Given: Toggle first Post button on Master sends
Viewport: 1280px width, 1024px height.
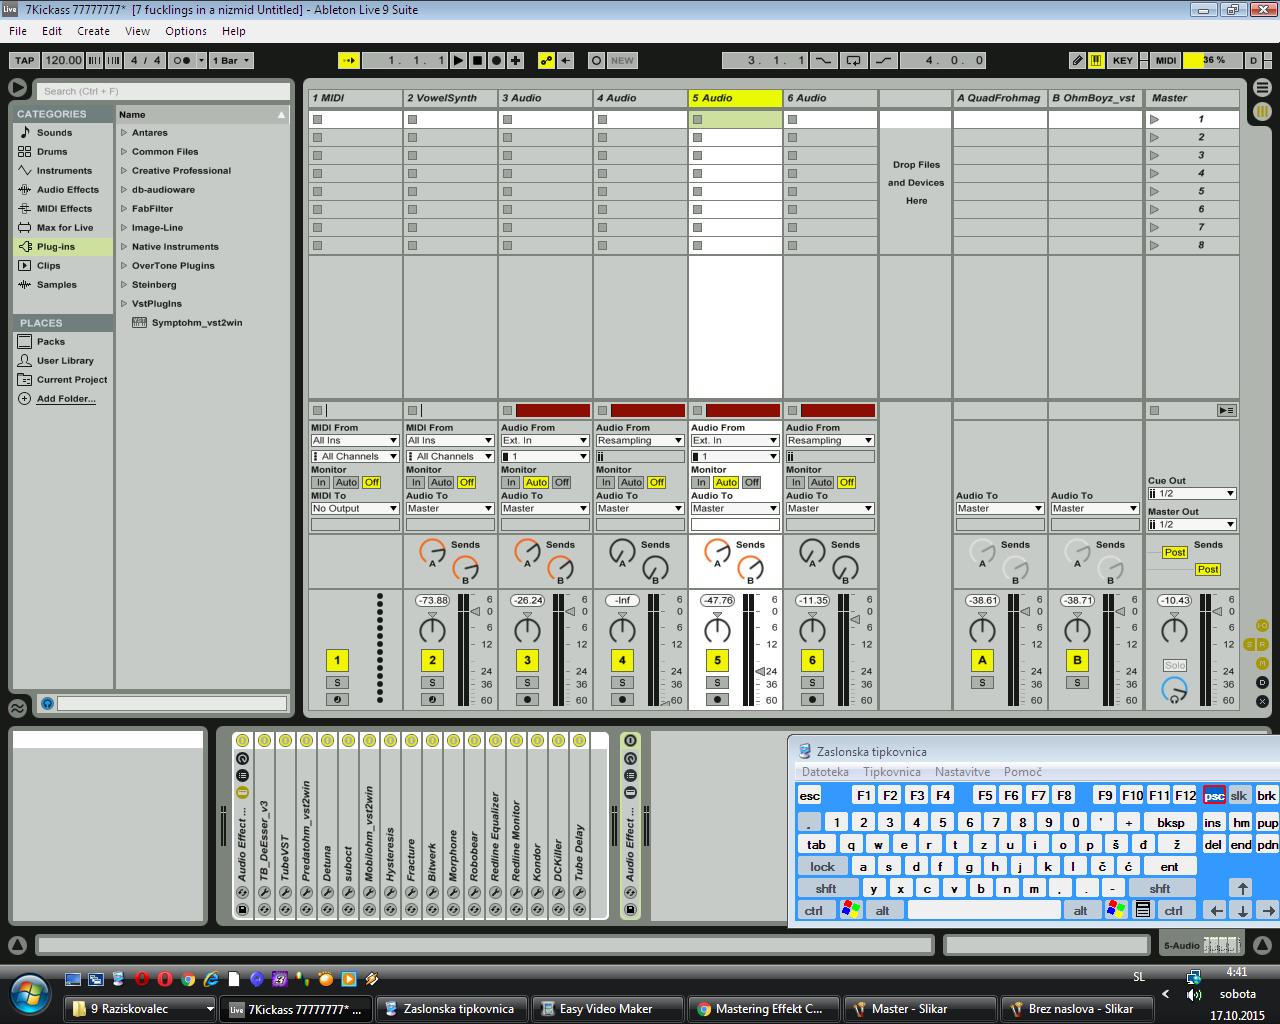Looking at the screenshot, I should click(x=1175, y=552).
